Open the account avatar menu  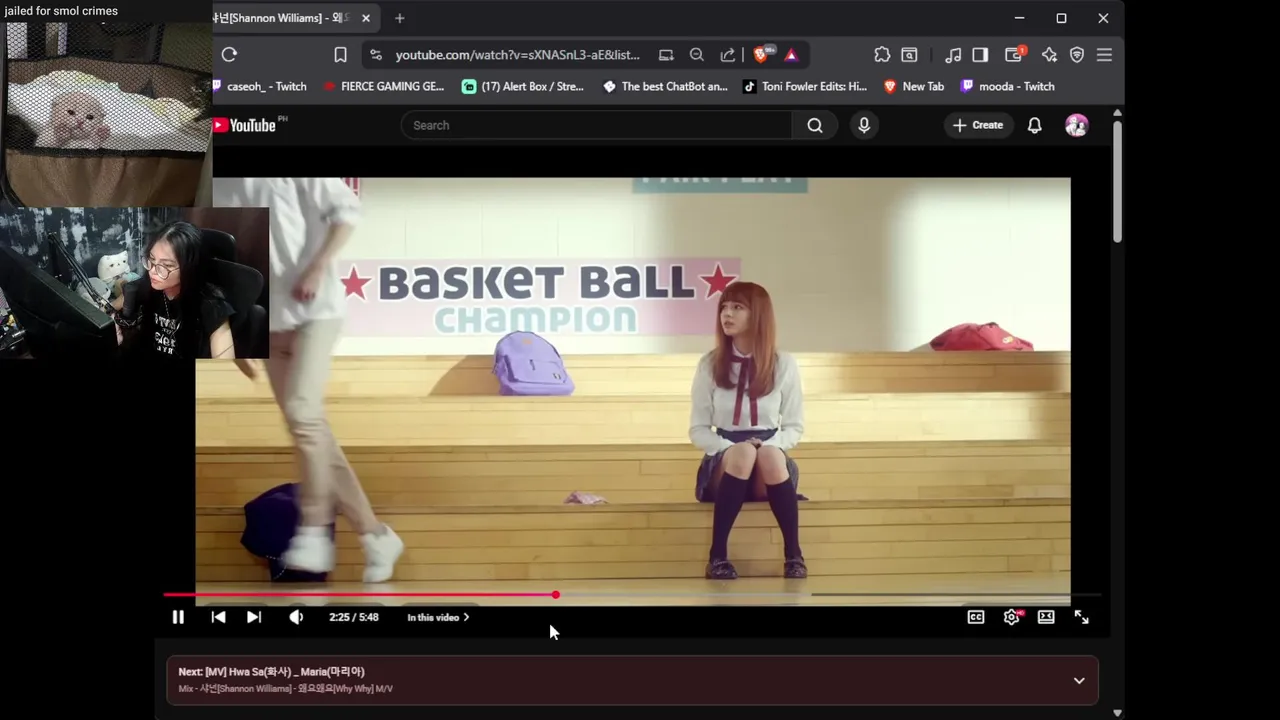tap(1077, 125)
